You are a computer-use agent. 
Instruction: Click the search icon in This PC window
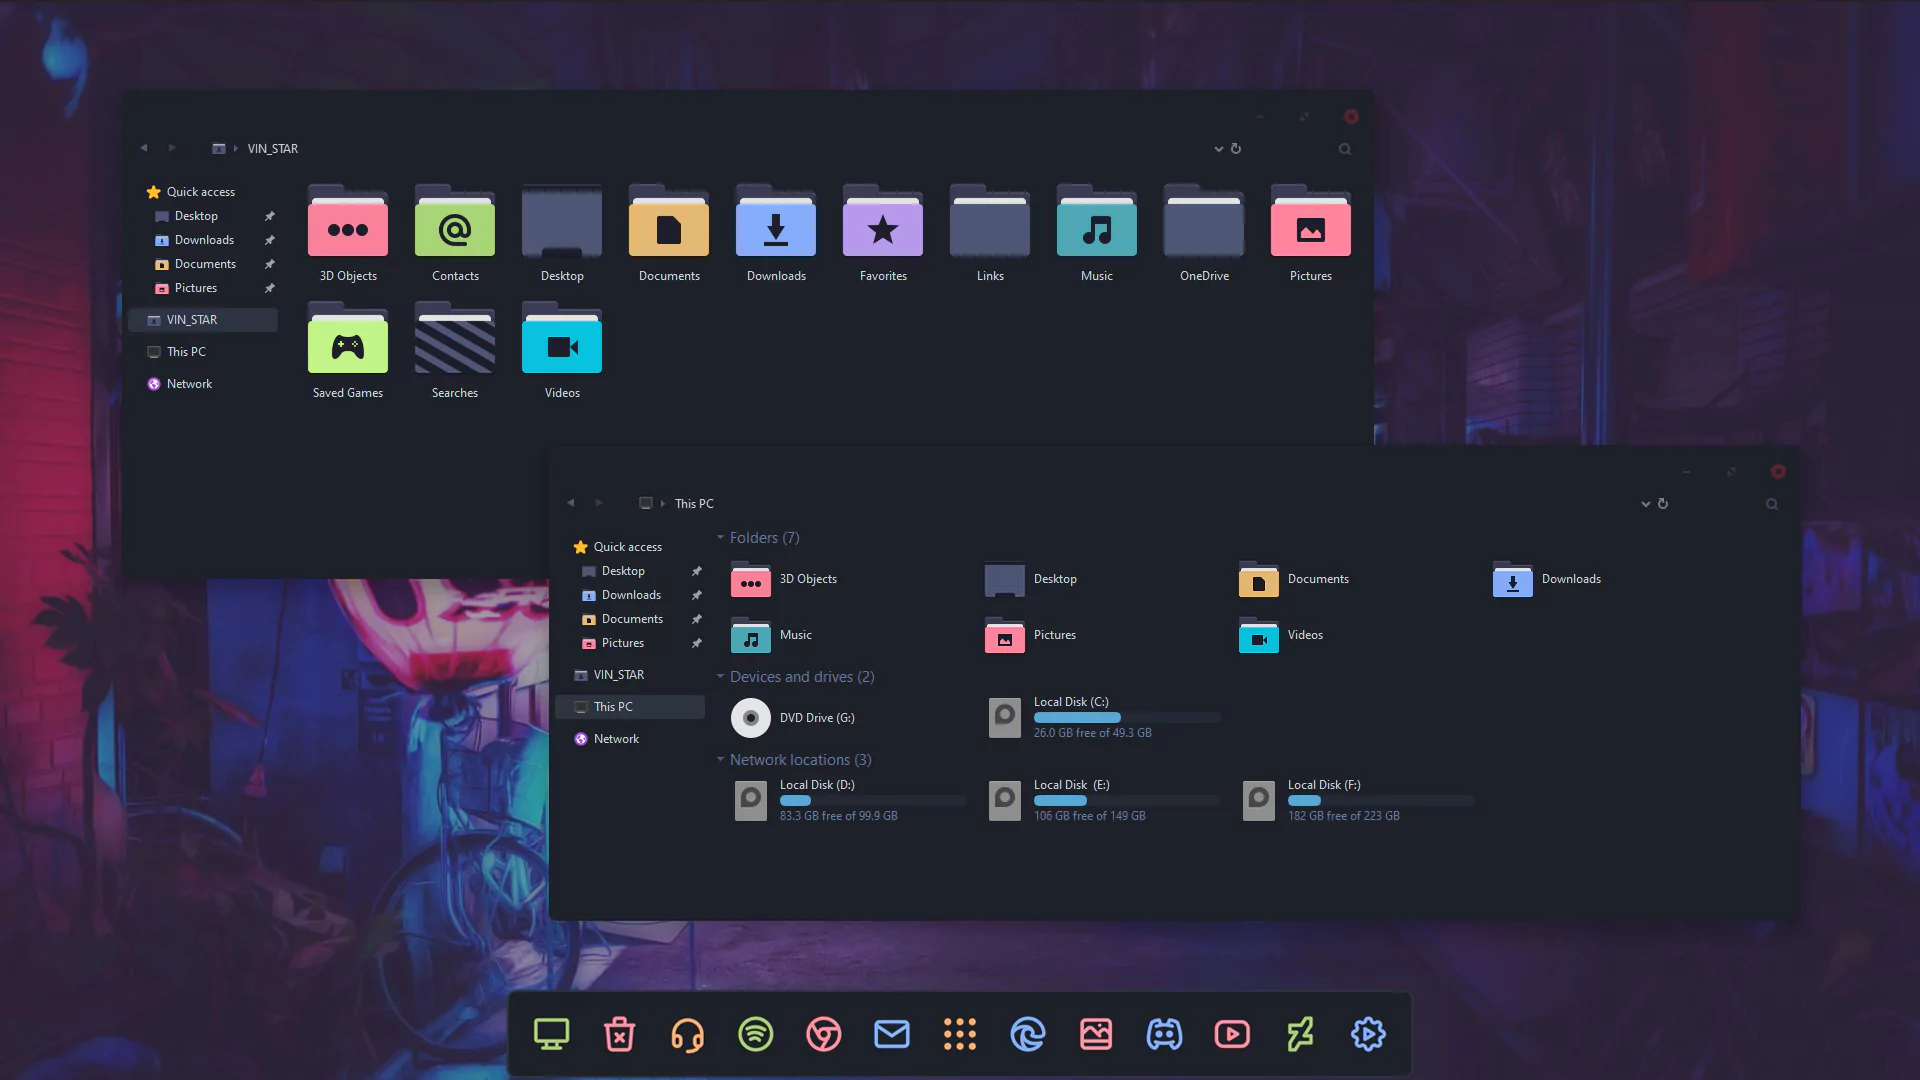coord(1772,504)
